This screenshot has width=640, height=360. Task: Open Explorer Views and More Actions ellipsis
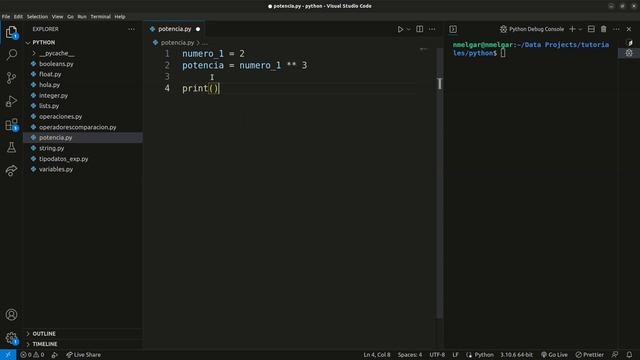(x=131, y=29)
